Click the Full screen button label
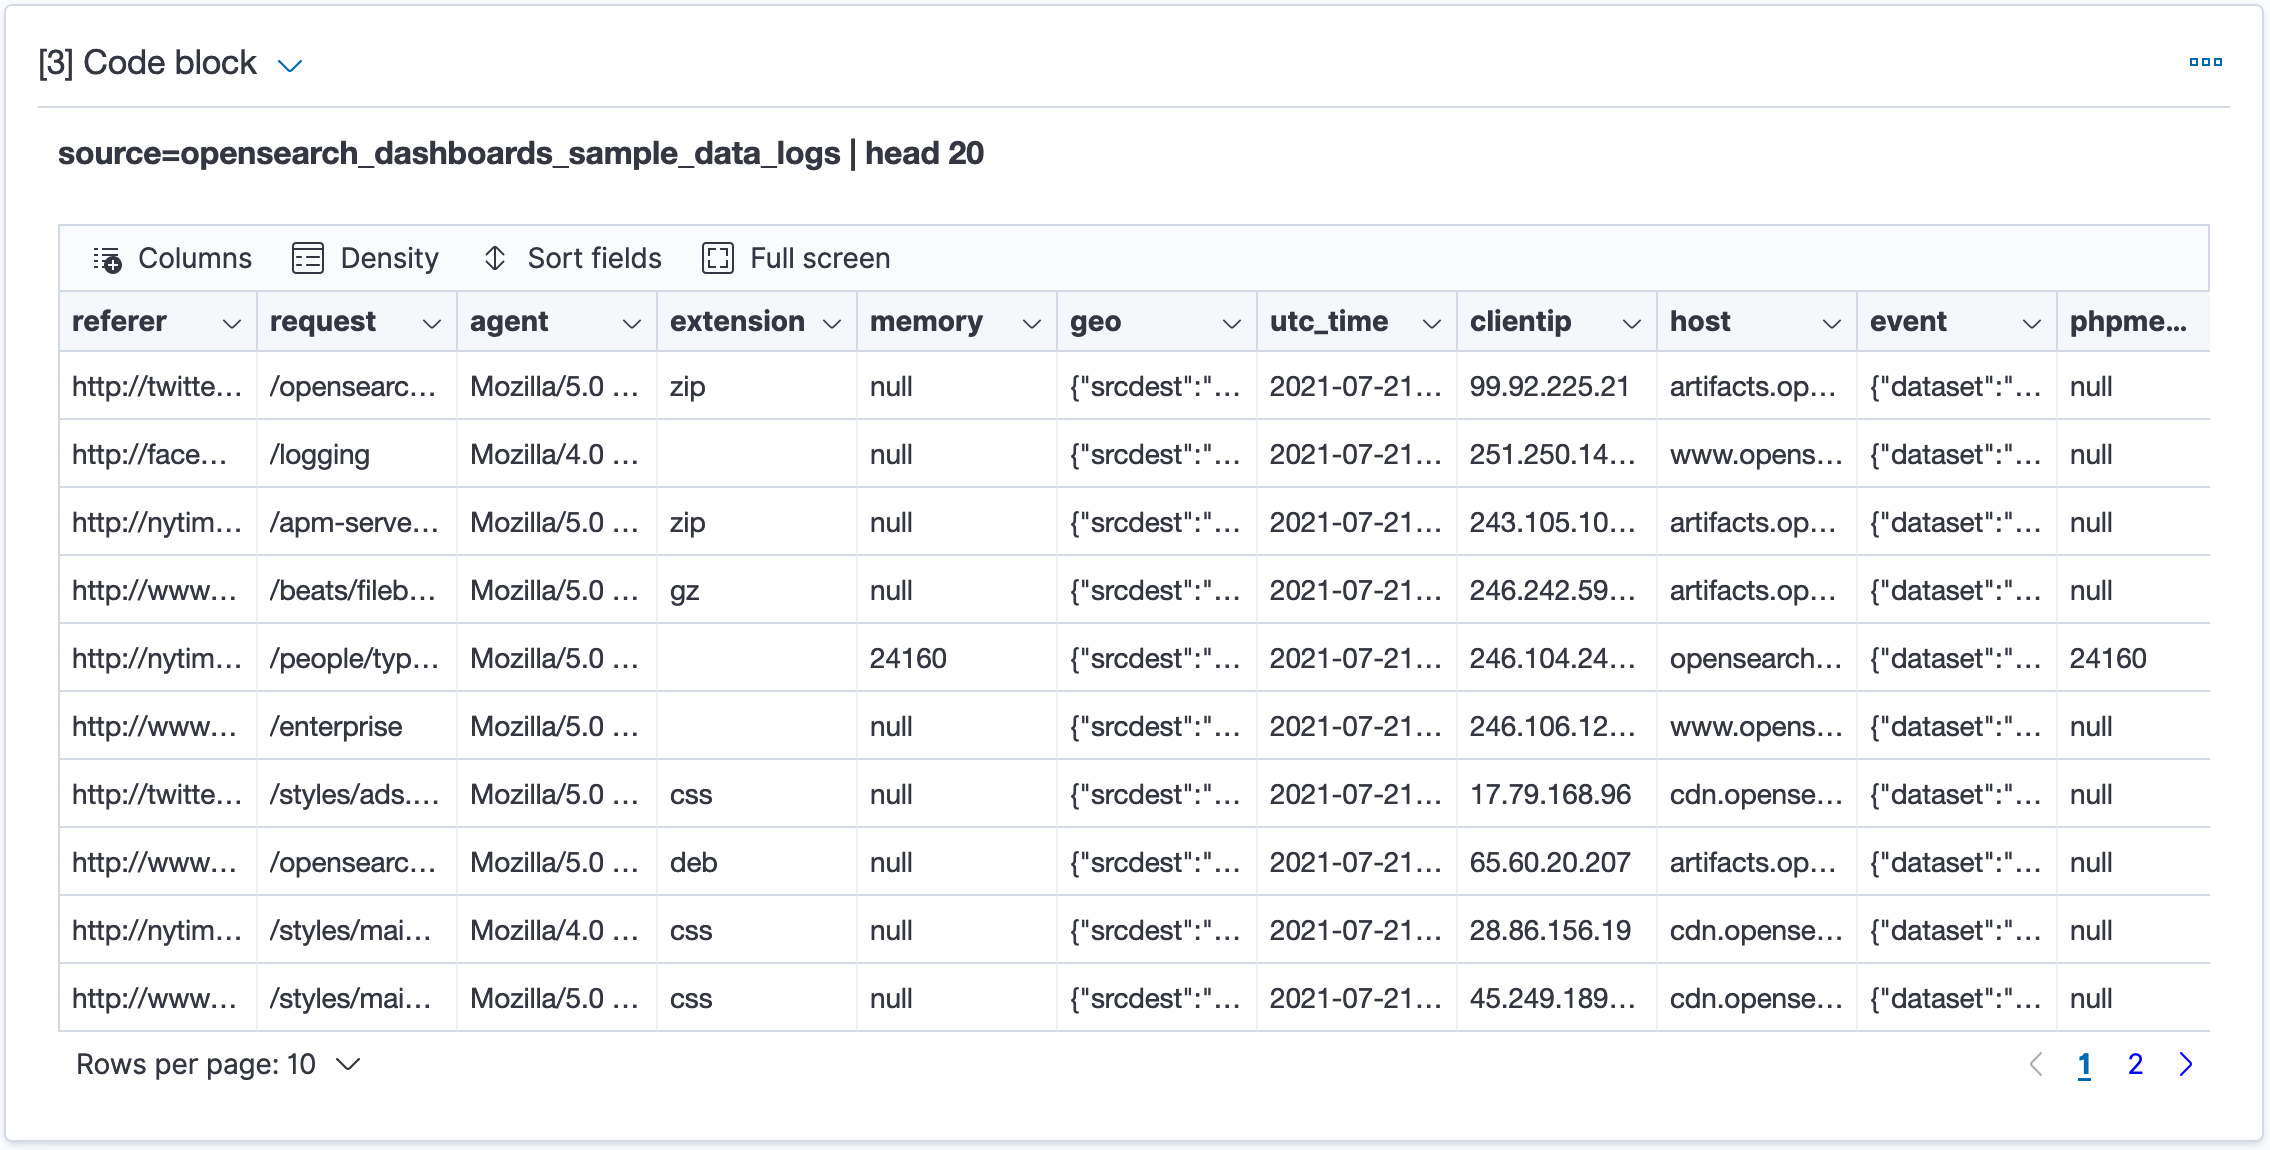The width and height of the screenshot is (2270, 1150). click(x=820, y=258)
